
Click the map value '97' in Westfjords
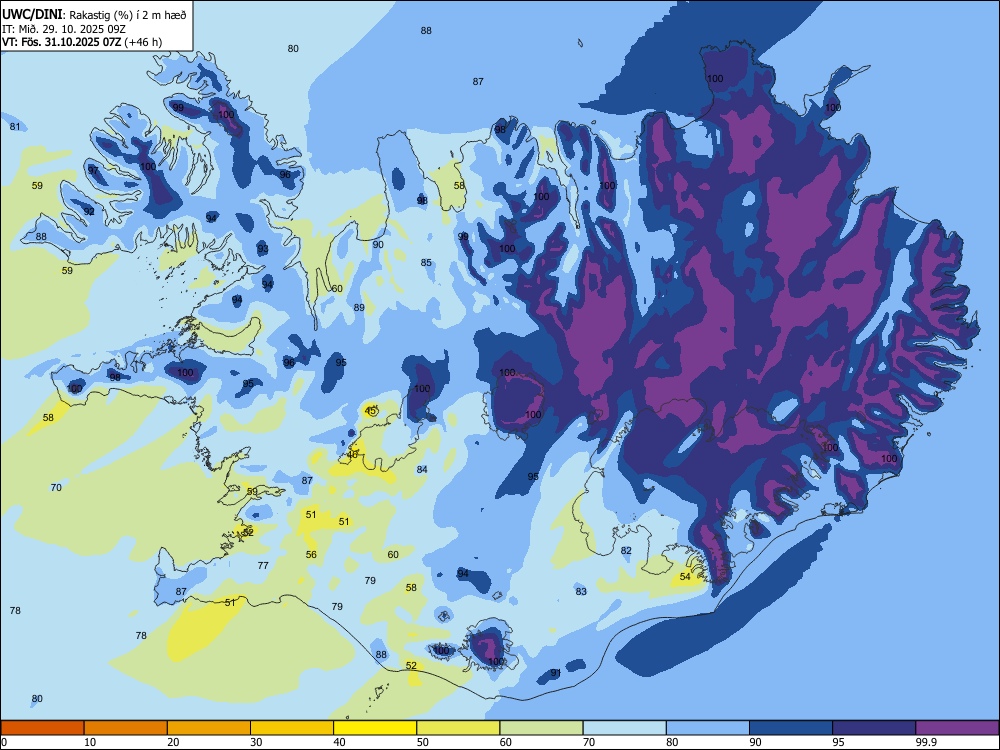[x=94, y=170]
